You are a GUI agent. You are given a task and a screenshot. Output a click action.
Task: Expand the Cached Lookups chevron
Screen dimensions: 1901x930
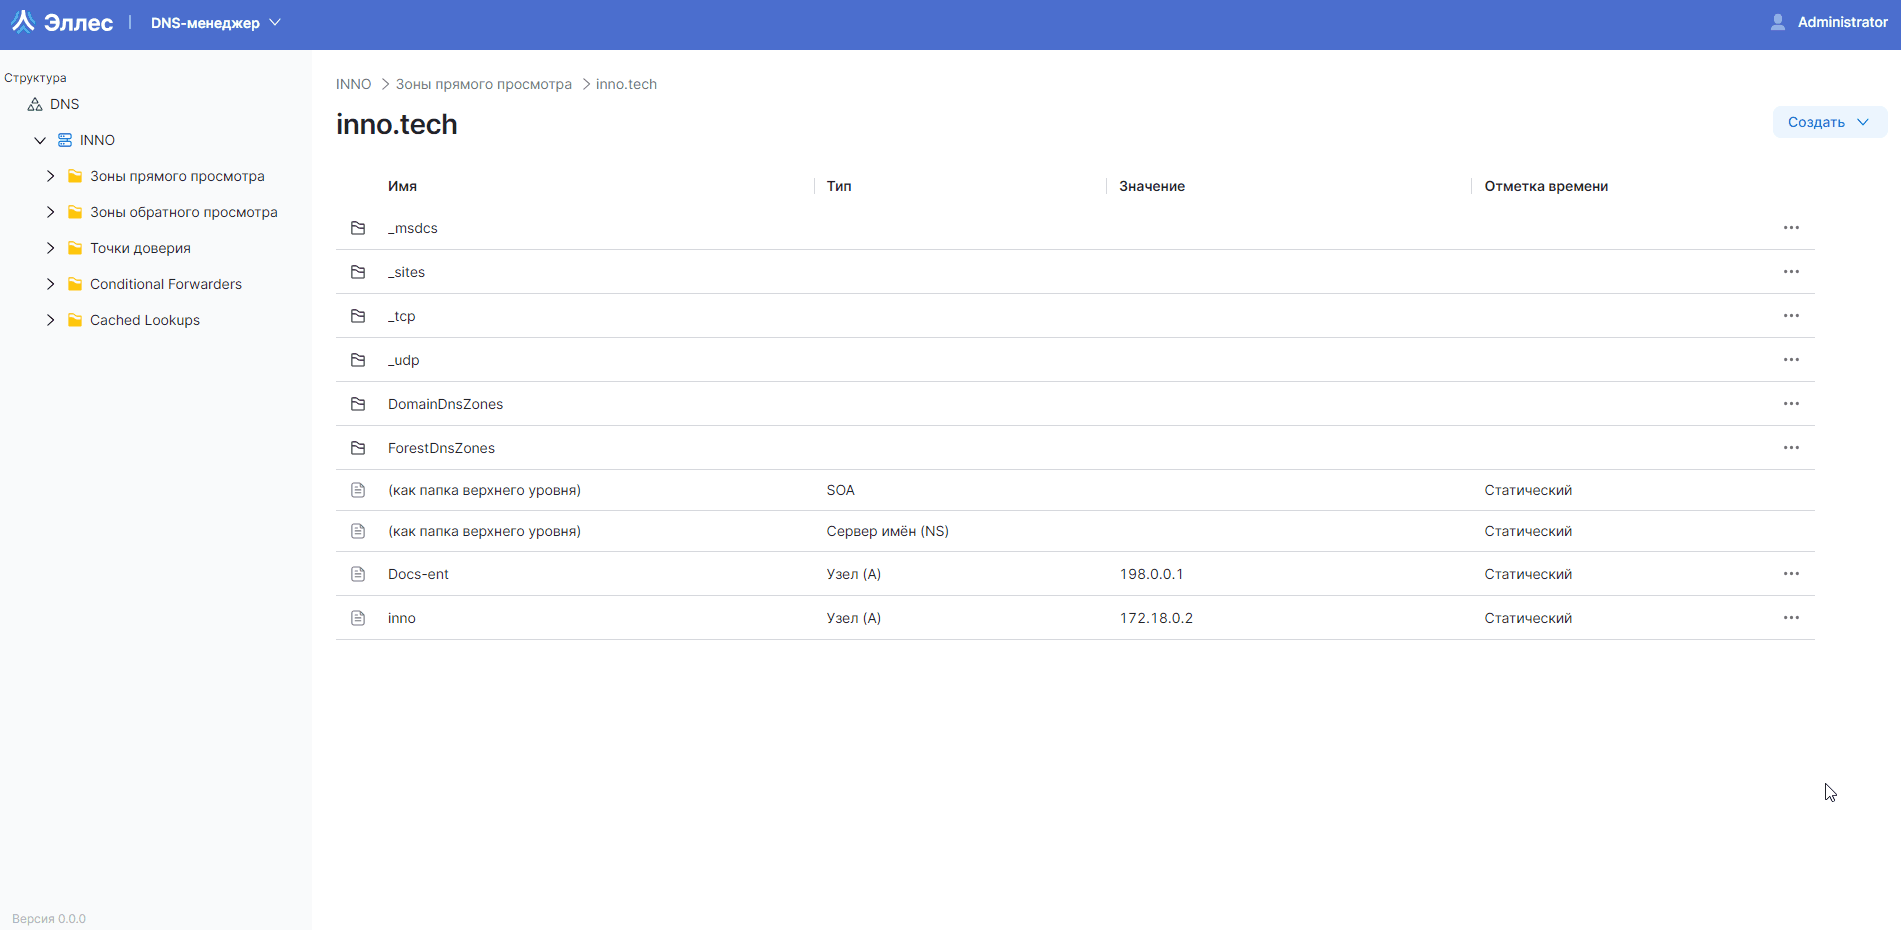50,320
